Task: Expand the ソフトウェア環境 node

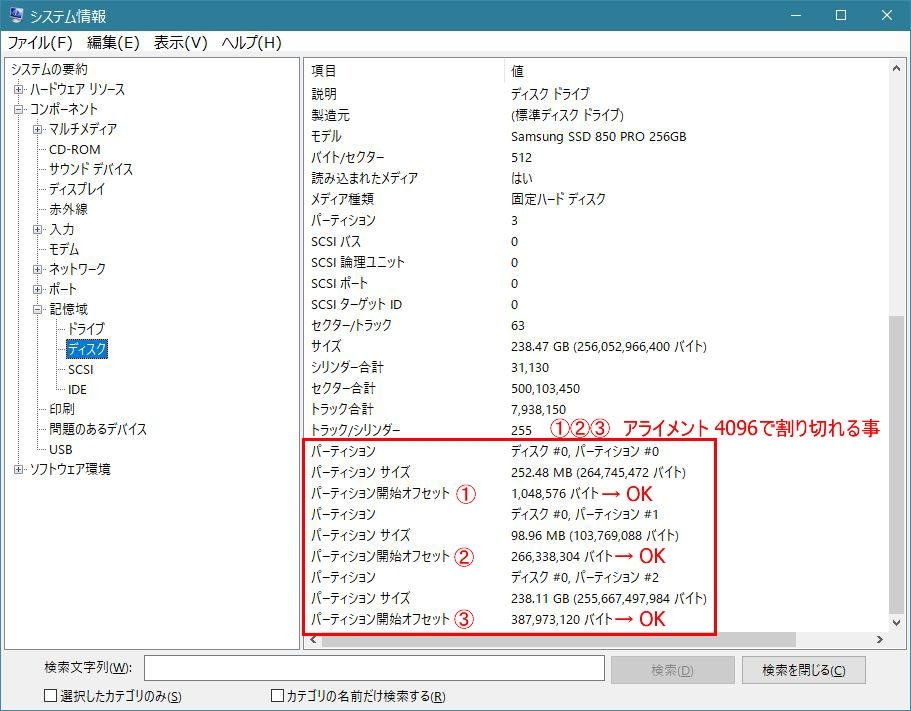Action: (x=19, y=469)
